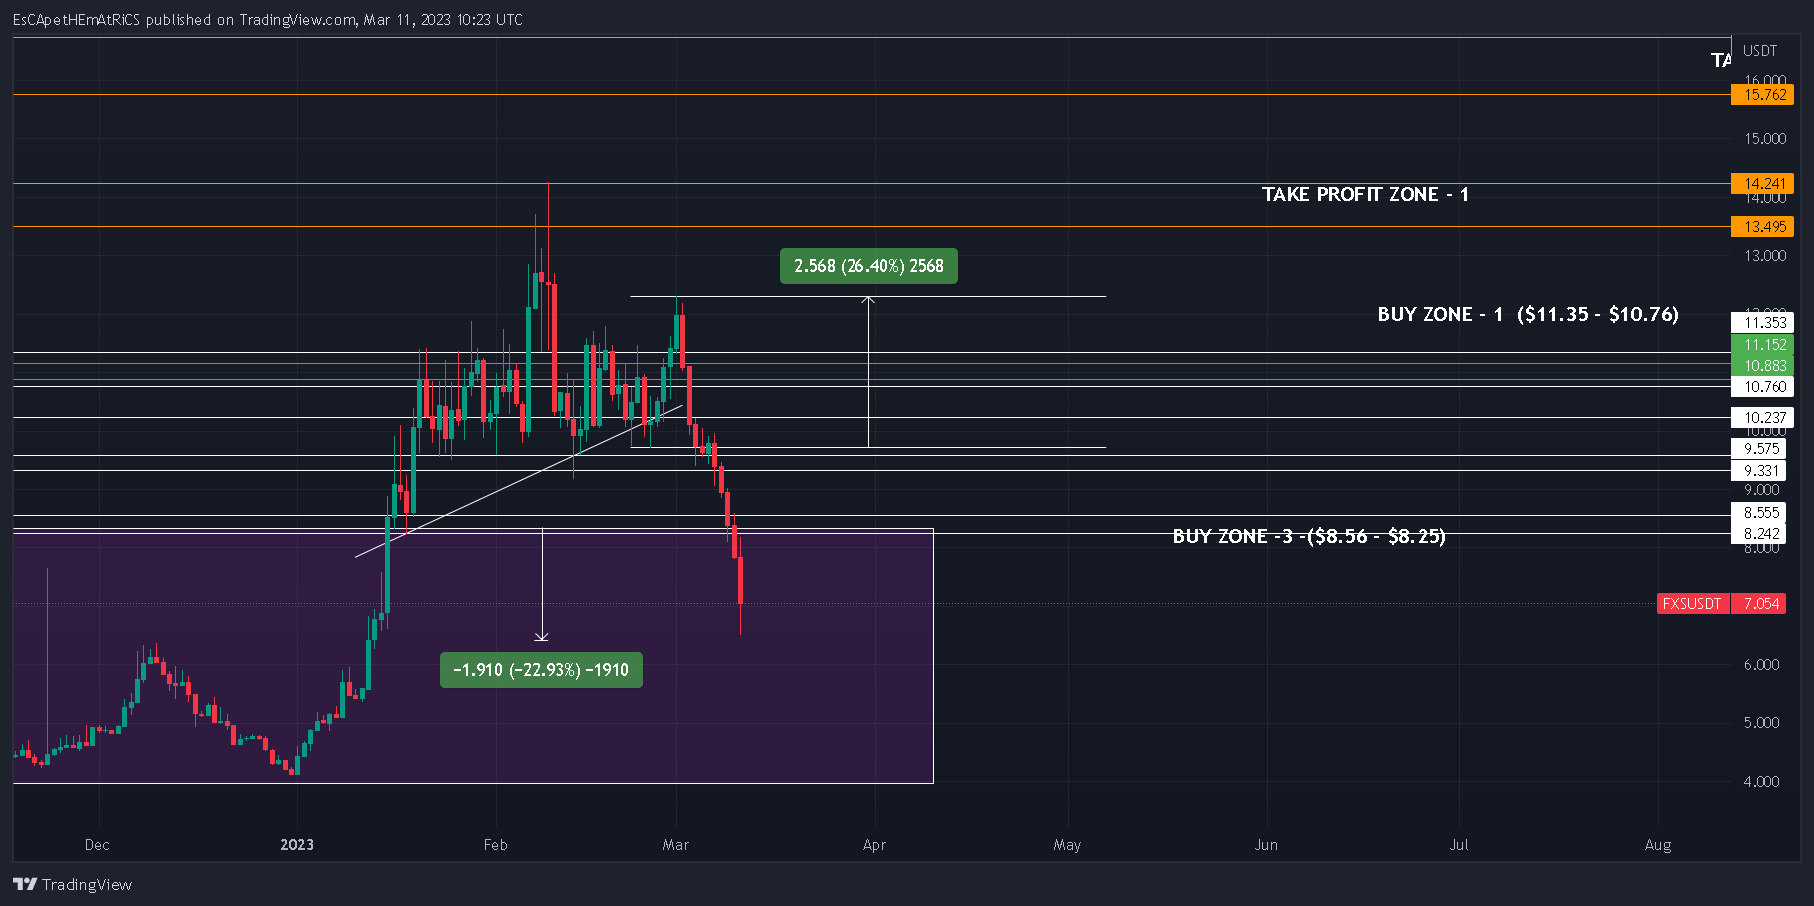The height and width of the screenshot is (906, 1814).
Task: Select the 14.241 orange price label
Action: pos(1762,184)
